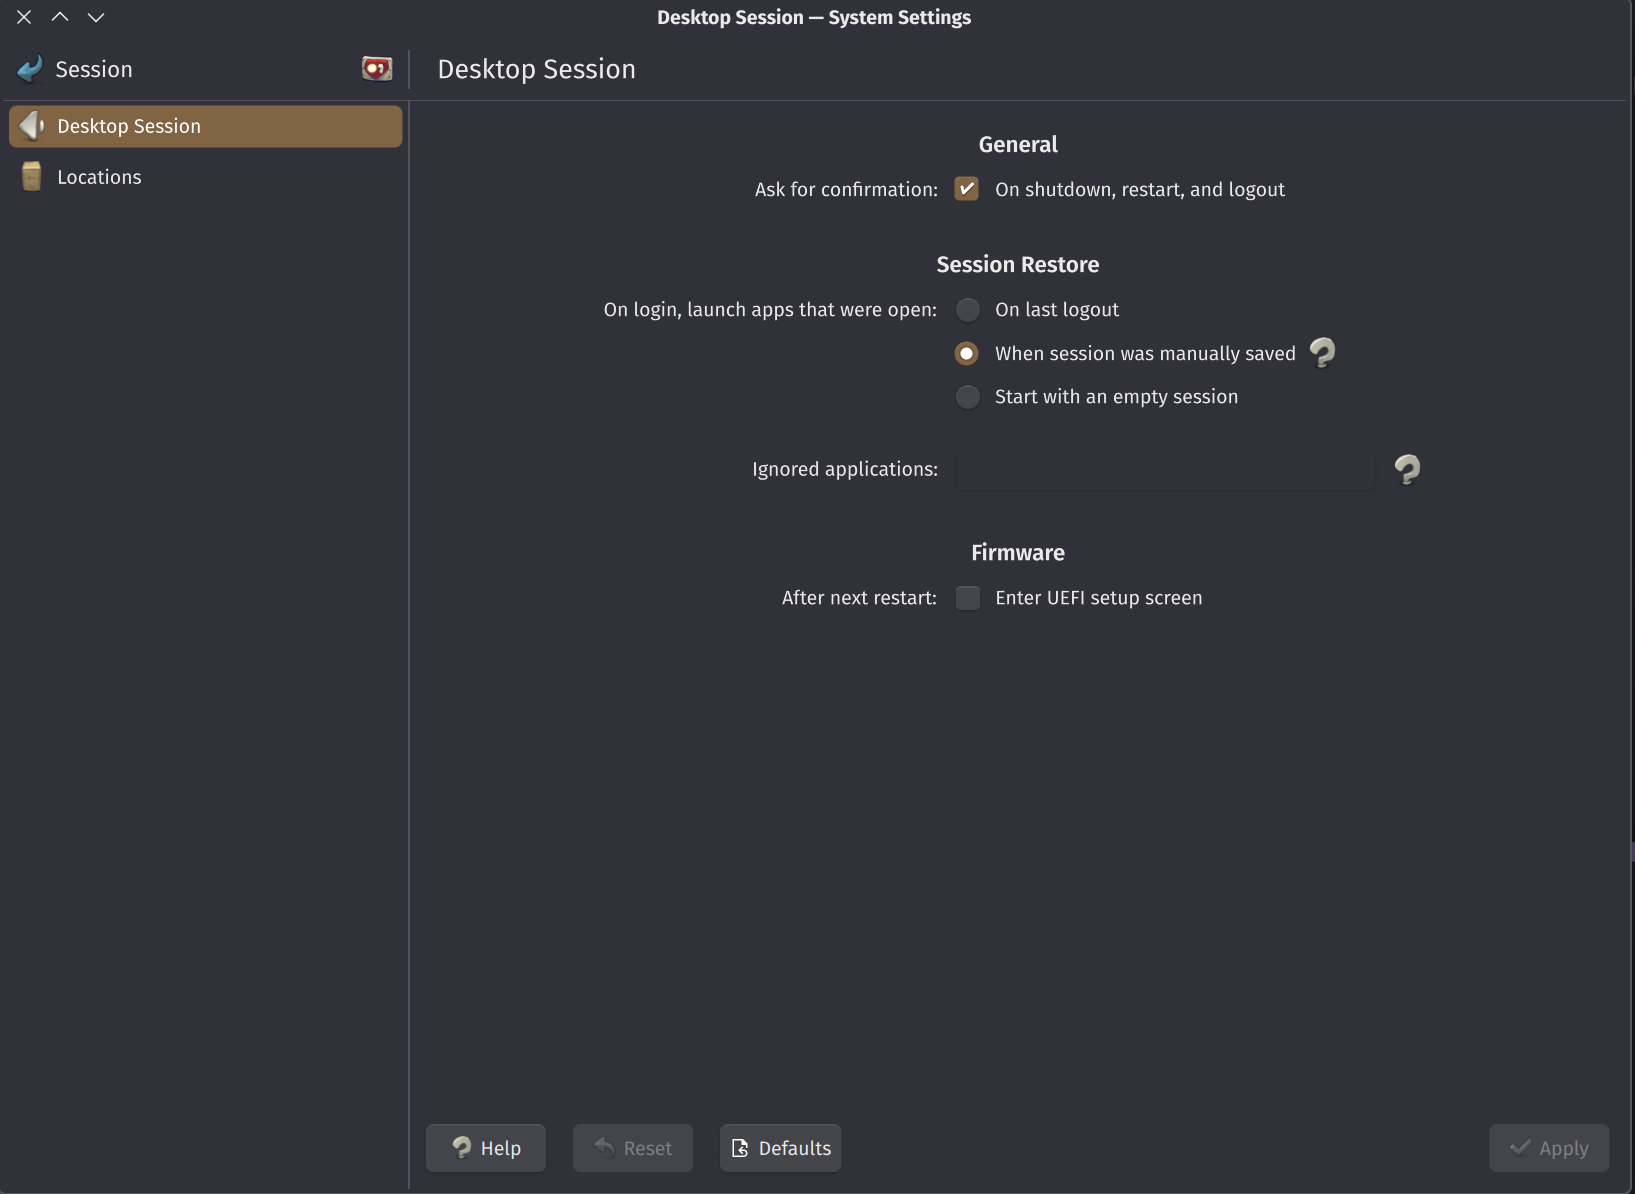Close the System Settings window
This screenshot has height=1194, width=1635.
click(24, 17)
